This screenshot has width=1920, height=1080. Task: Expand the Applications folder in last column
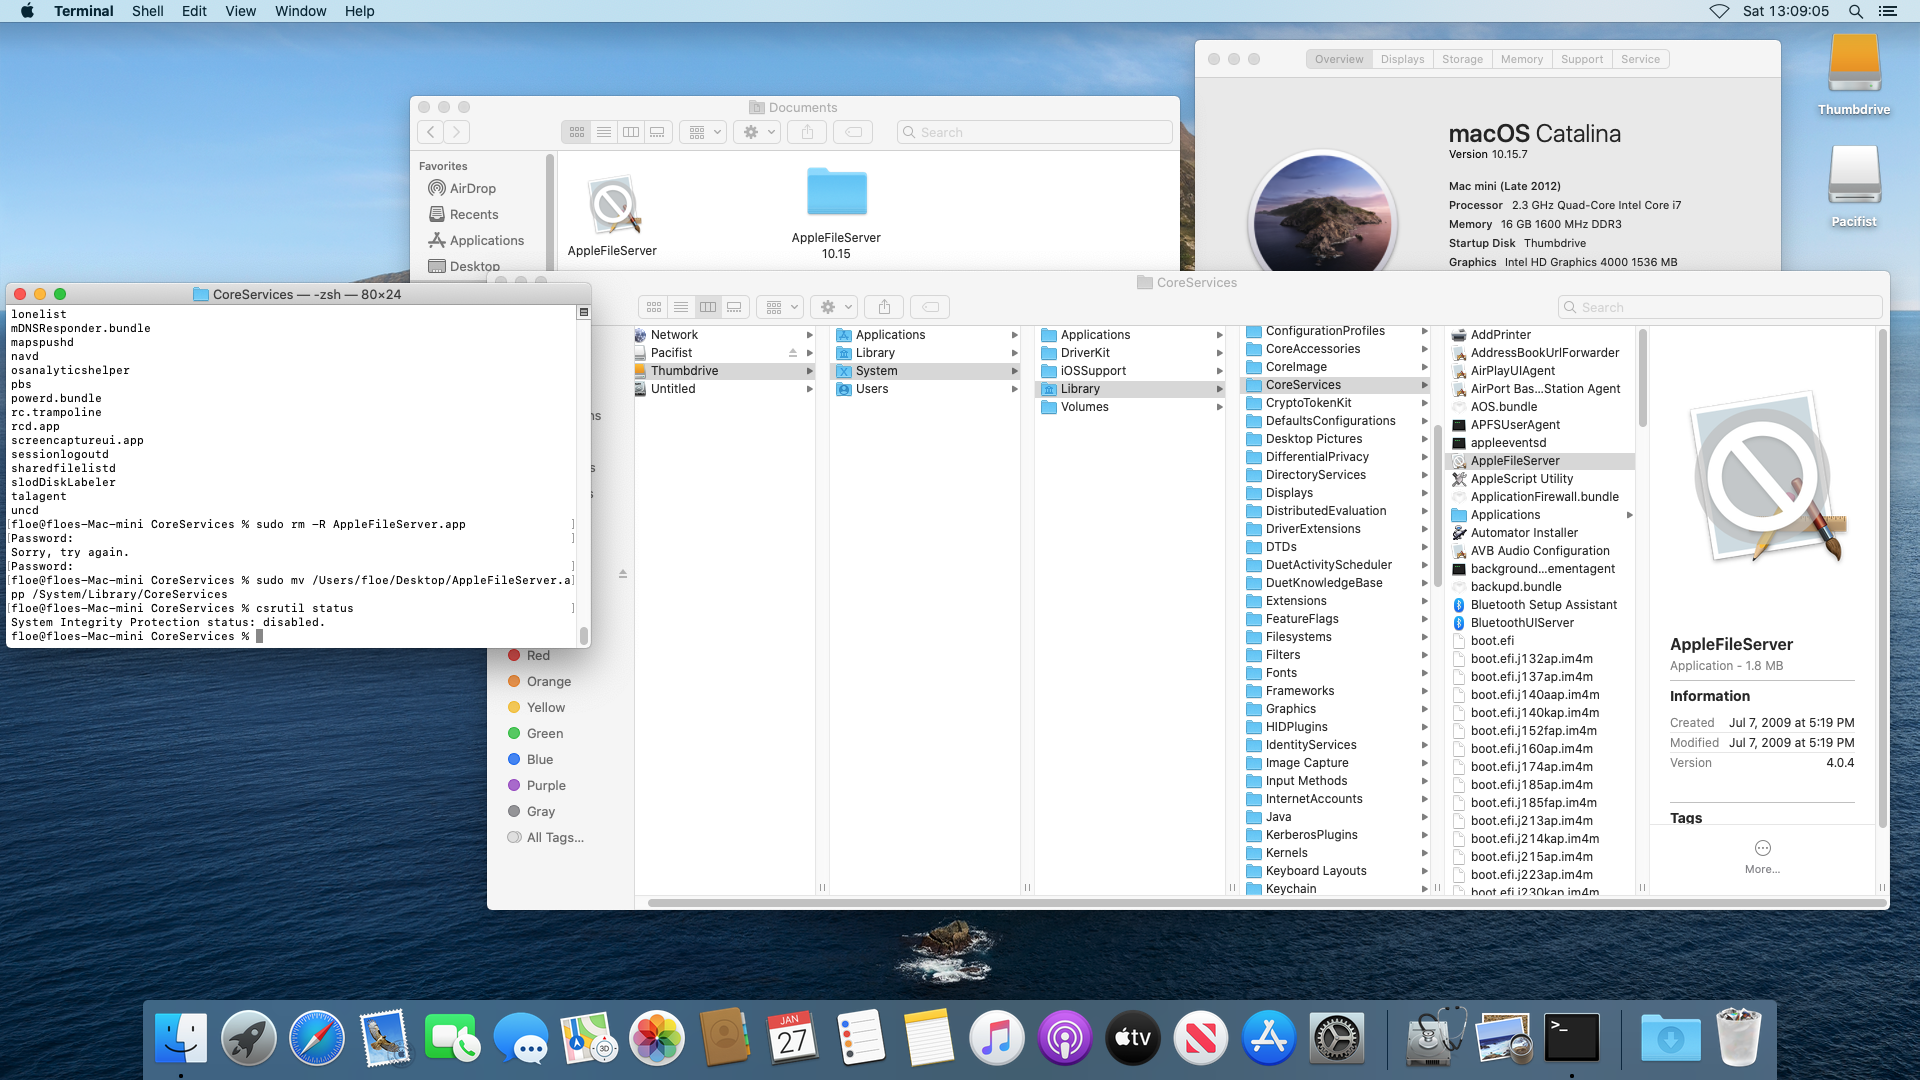coord(1629,515)
